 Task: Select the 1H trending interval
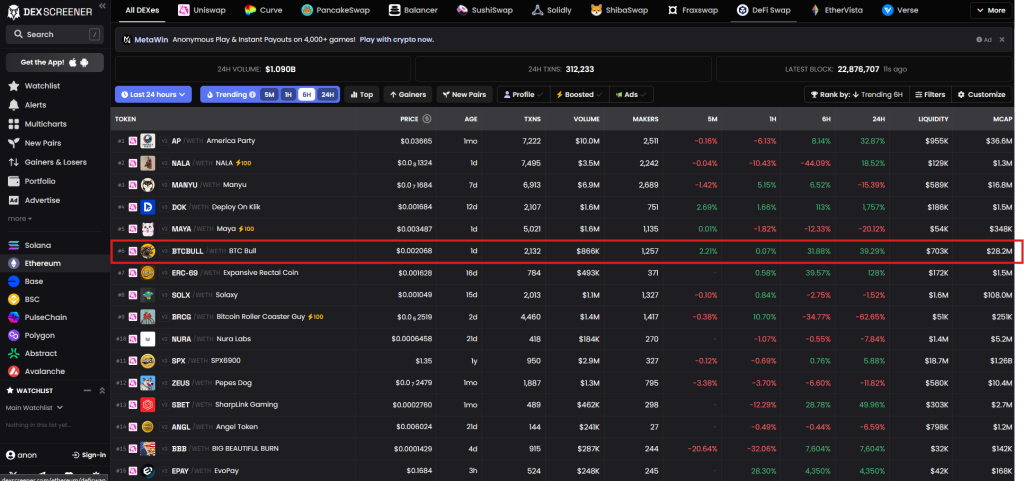coord(288,95)
